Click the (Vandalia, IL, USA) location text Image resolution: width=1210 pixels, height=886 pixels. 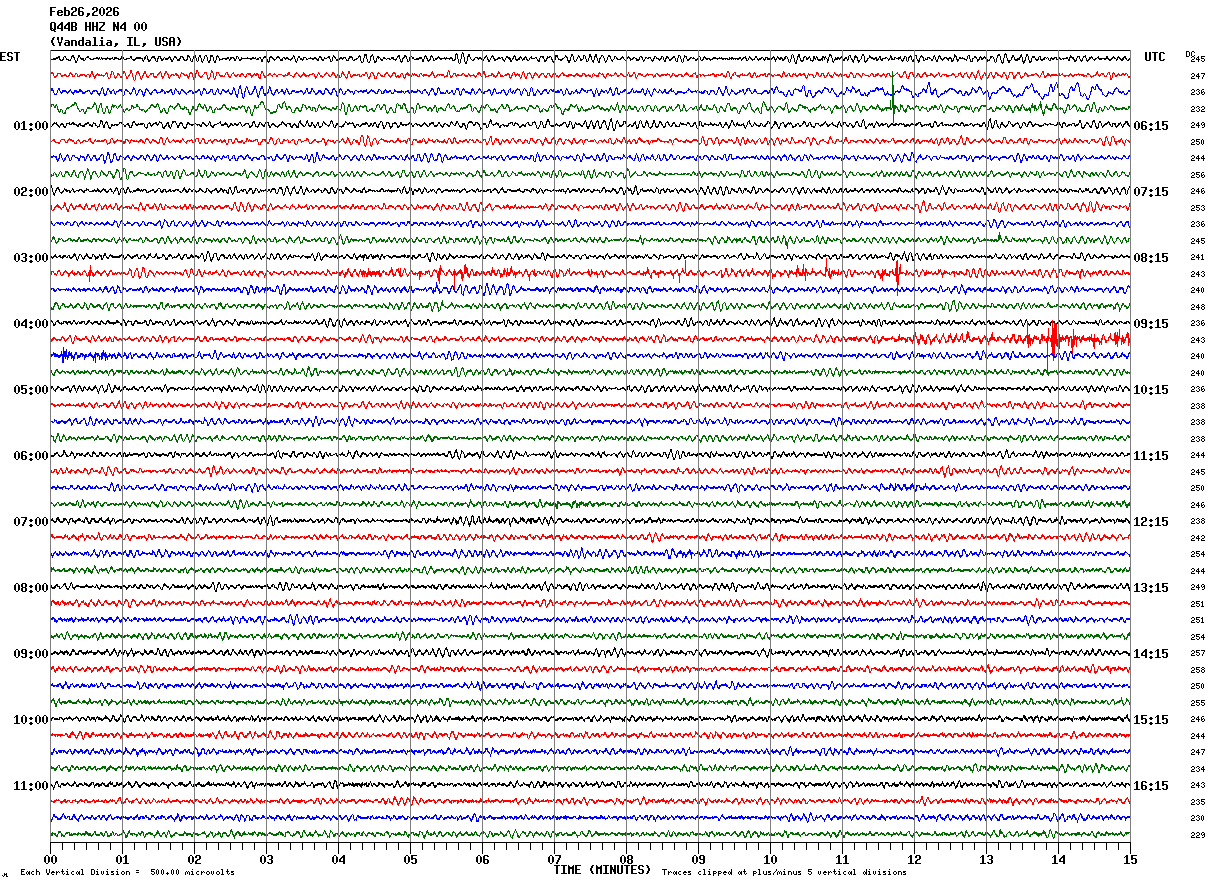pyautogui.click(x=116, y=42)
